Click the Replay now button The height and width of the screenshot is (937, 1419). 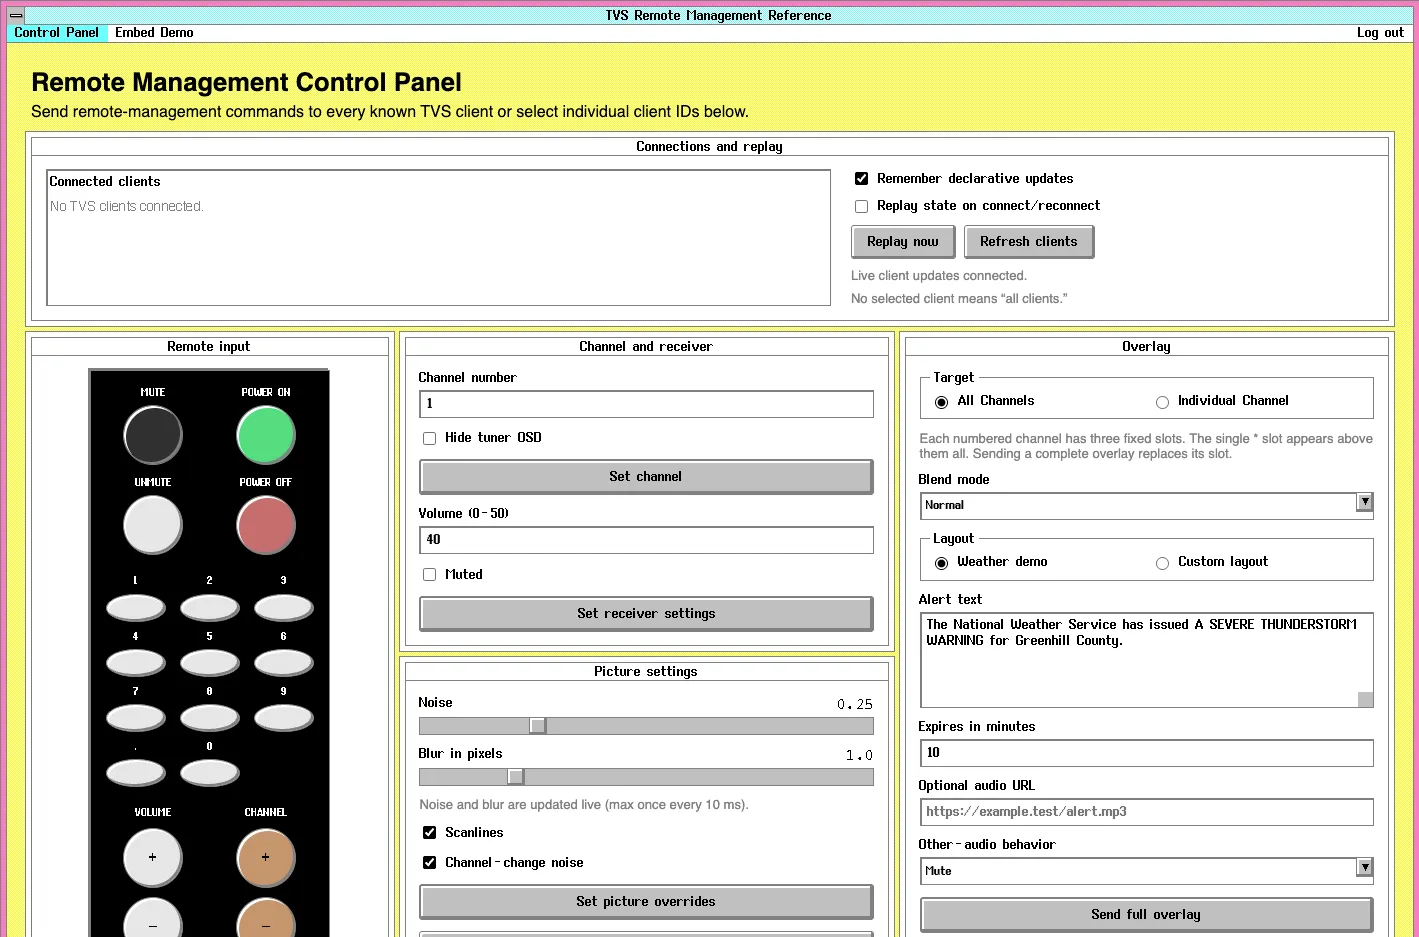[903, 242]
